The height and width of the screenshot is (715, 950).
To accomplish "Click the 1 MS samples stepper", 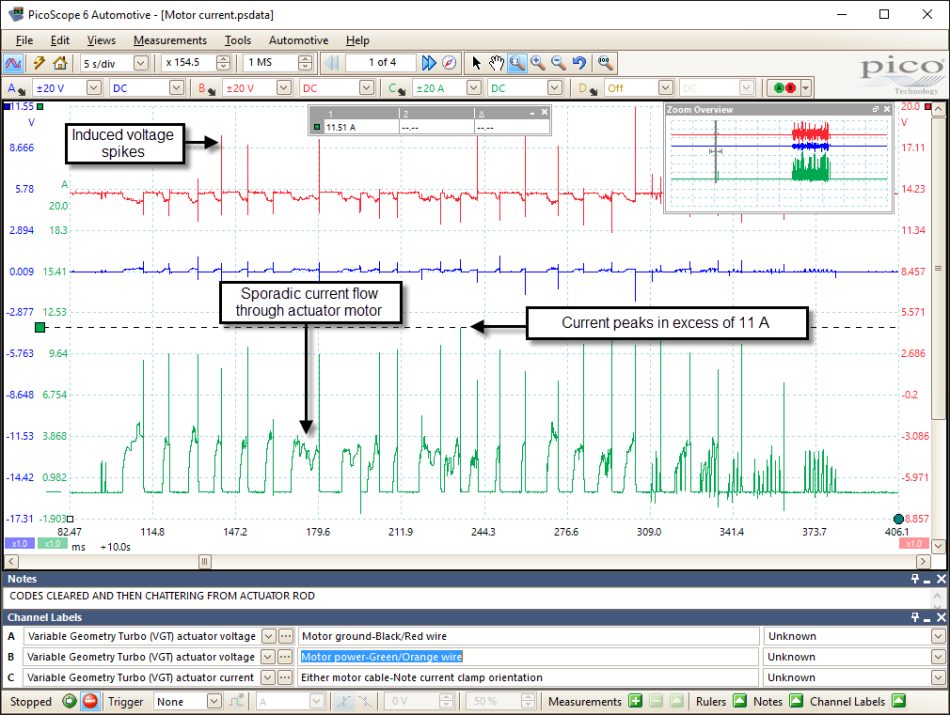I will pyautogui.click(x=305, y=63).
